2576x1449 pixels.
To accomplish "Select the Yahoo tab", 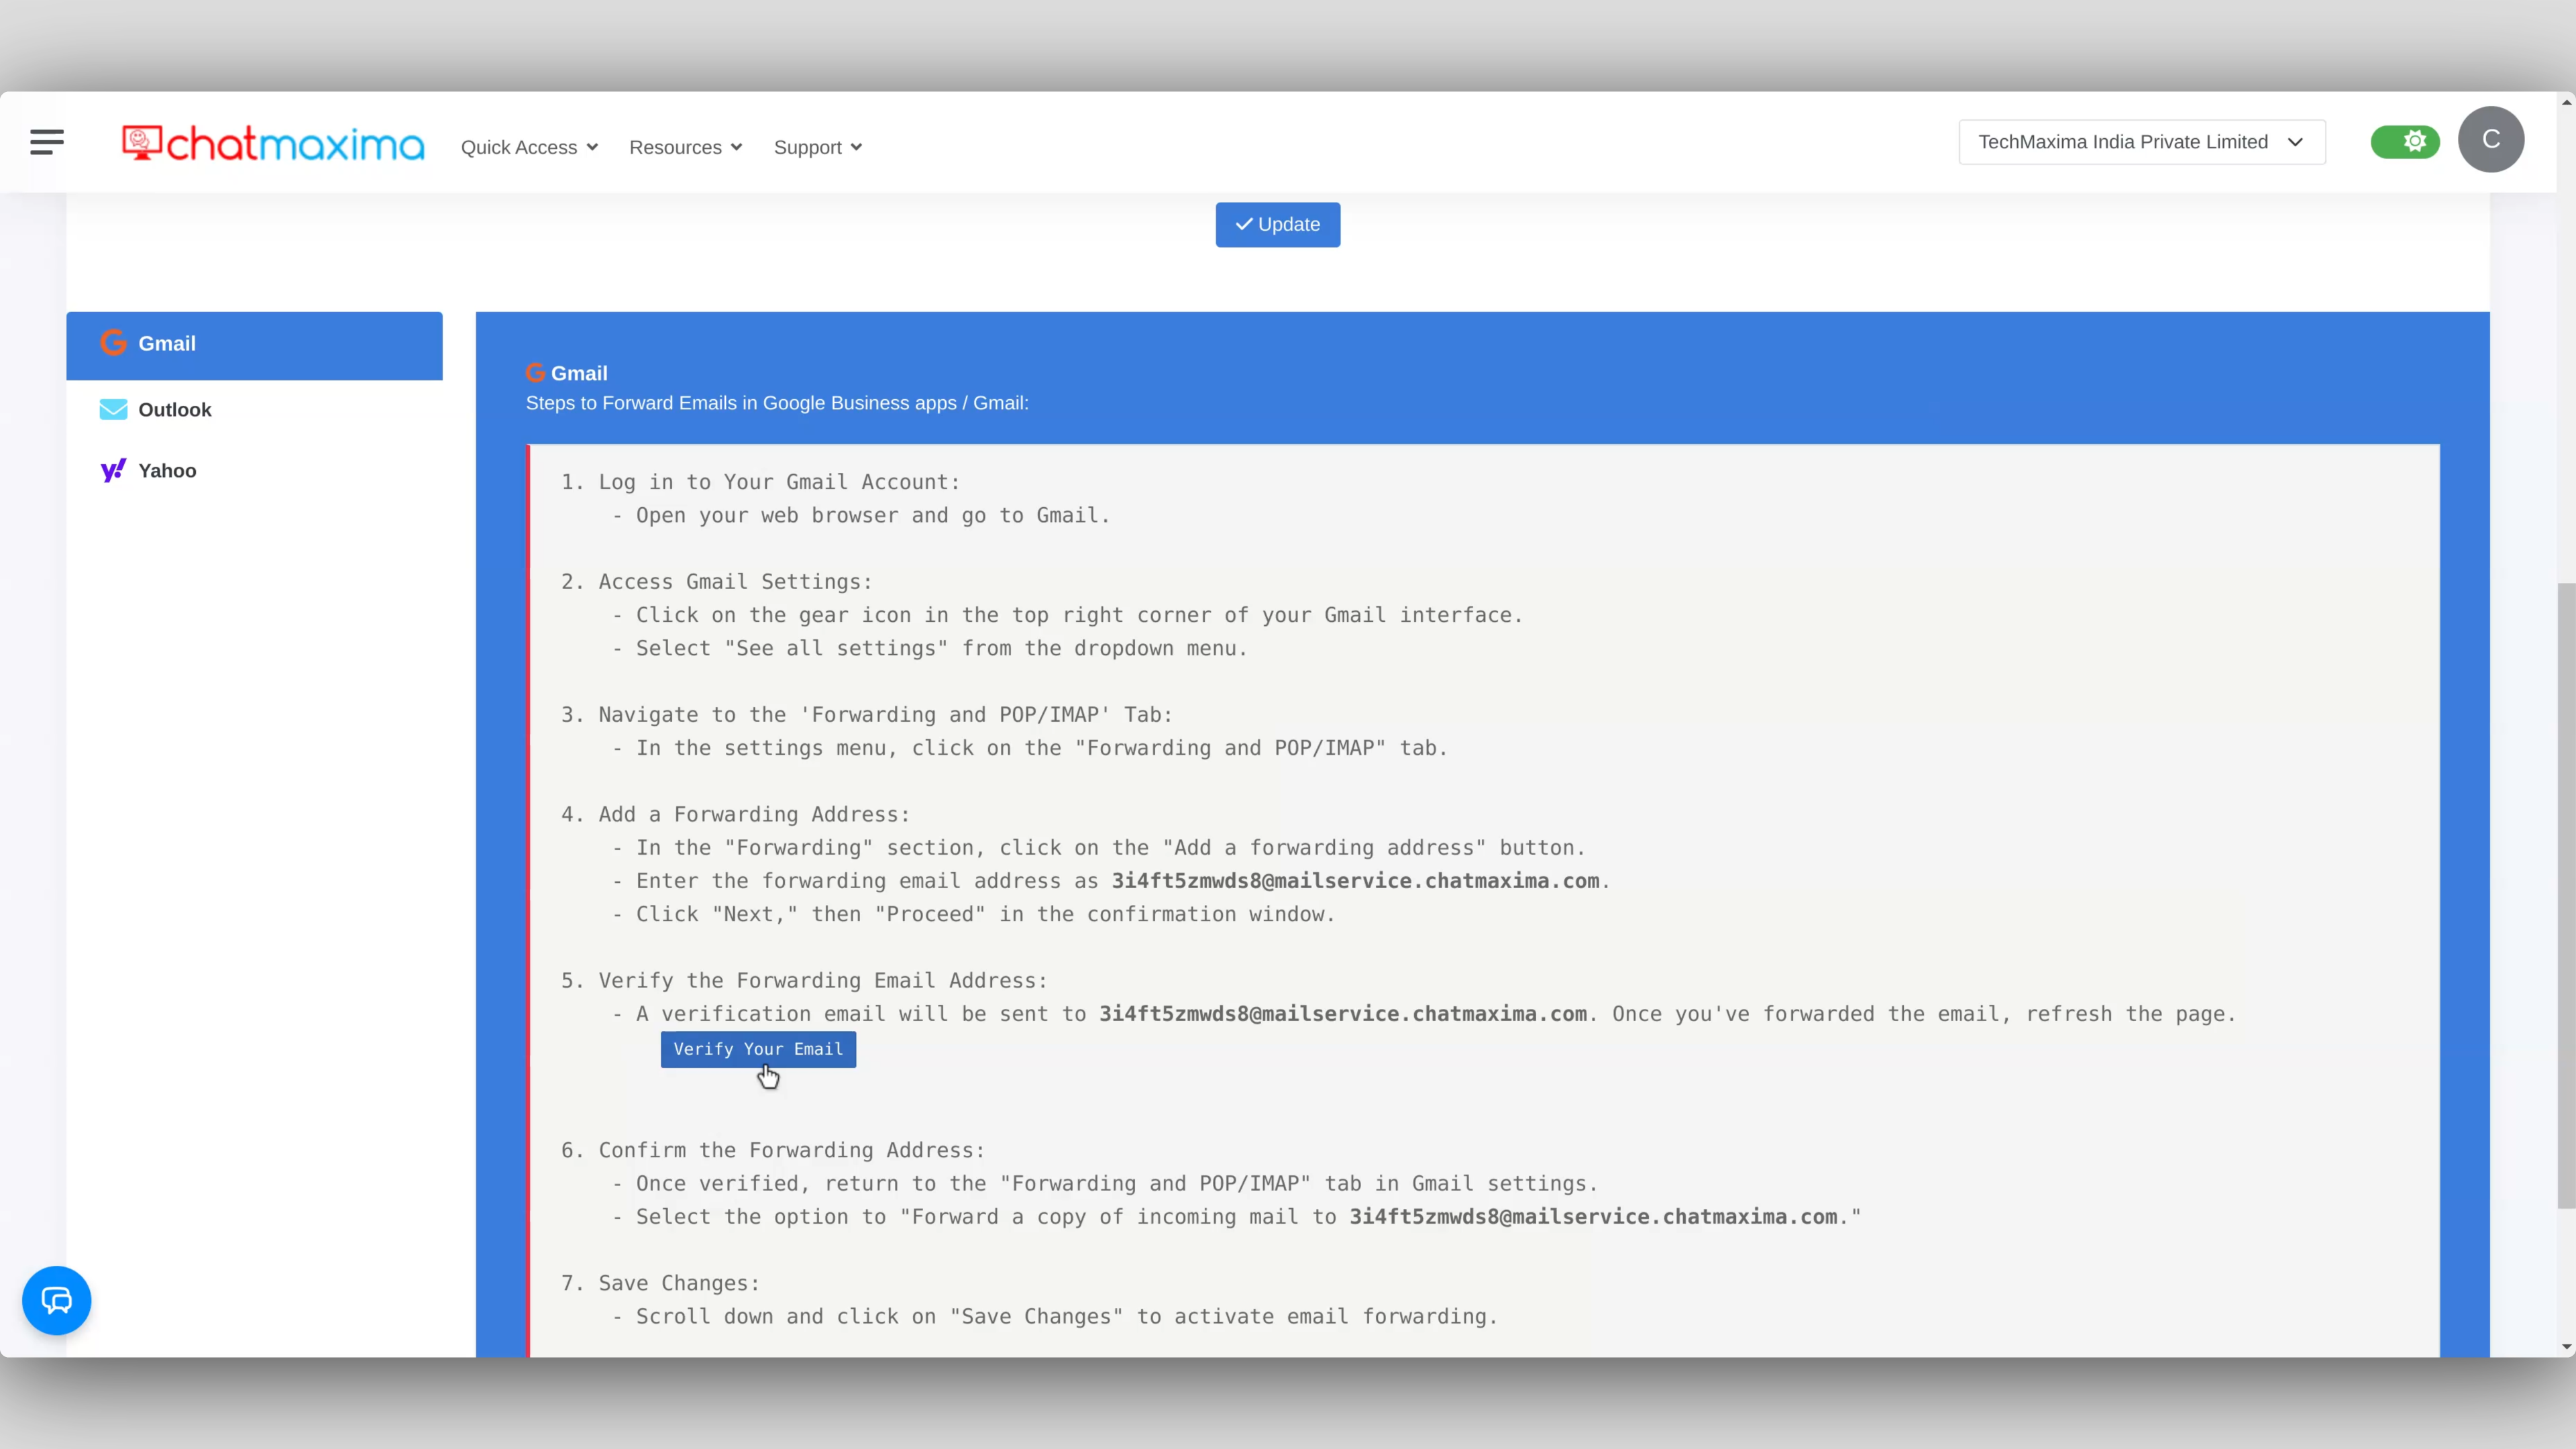I will (254, 471).
